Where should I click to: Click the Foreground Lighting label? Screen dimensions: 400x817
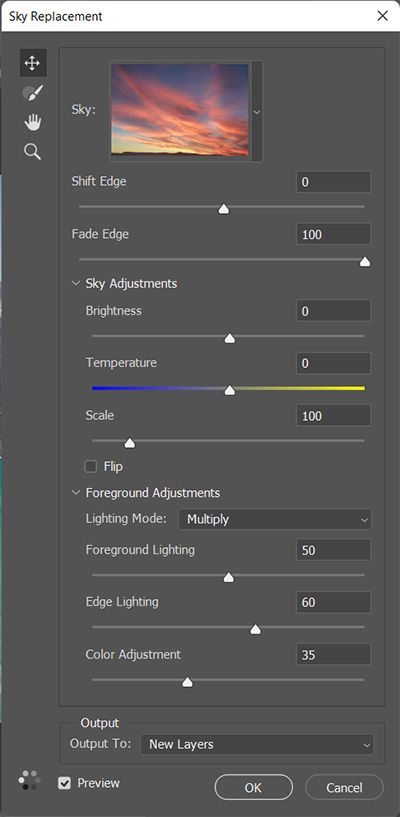(140, 550)
